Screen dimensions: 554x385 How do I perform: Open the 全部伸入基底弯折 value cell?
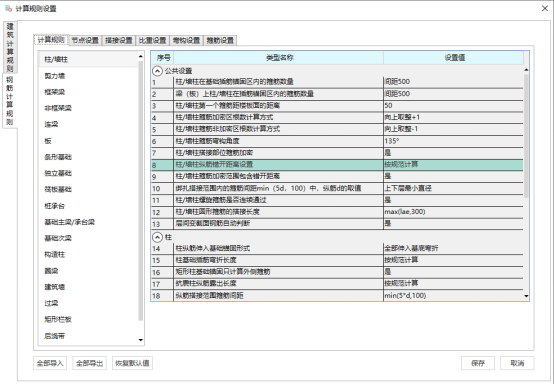(x=453, y=248)
